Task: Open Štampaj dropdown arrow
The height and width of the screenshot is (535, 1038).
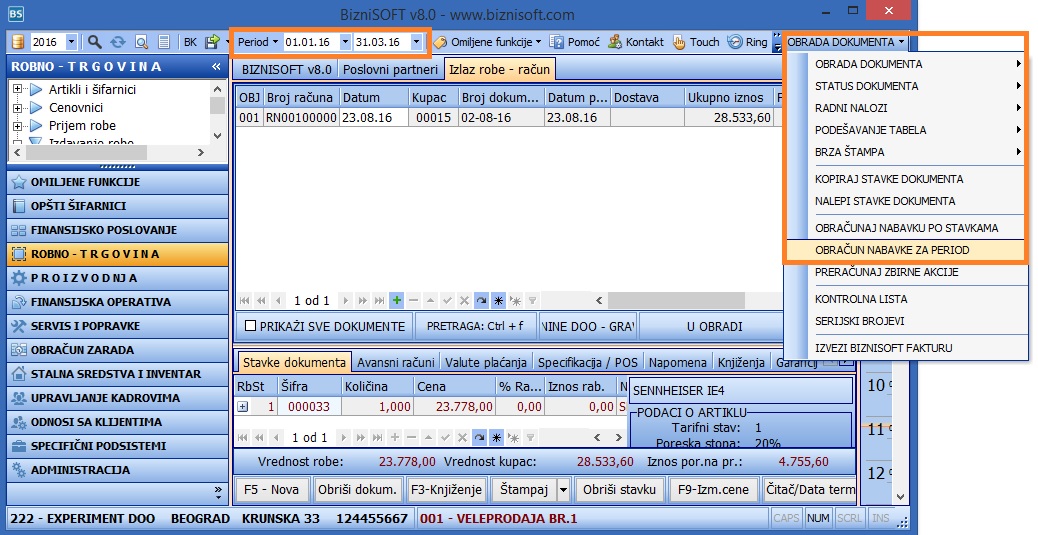Action: tap(563, 490)
